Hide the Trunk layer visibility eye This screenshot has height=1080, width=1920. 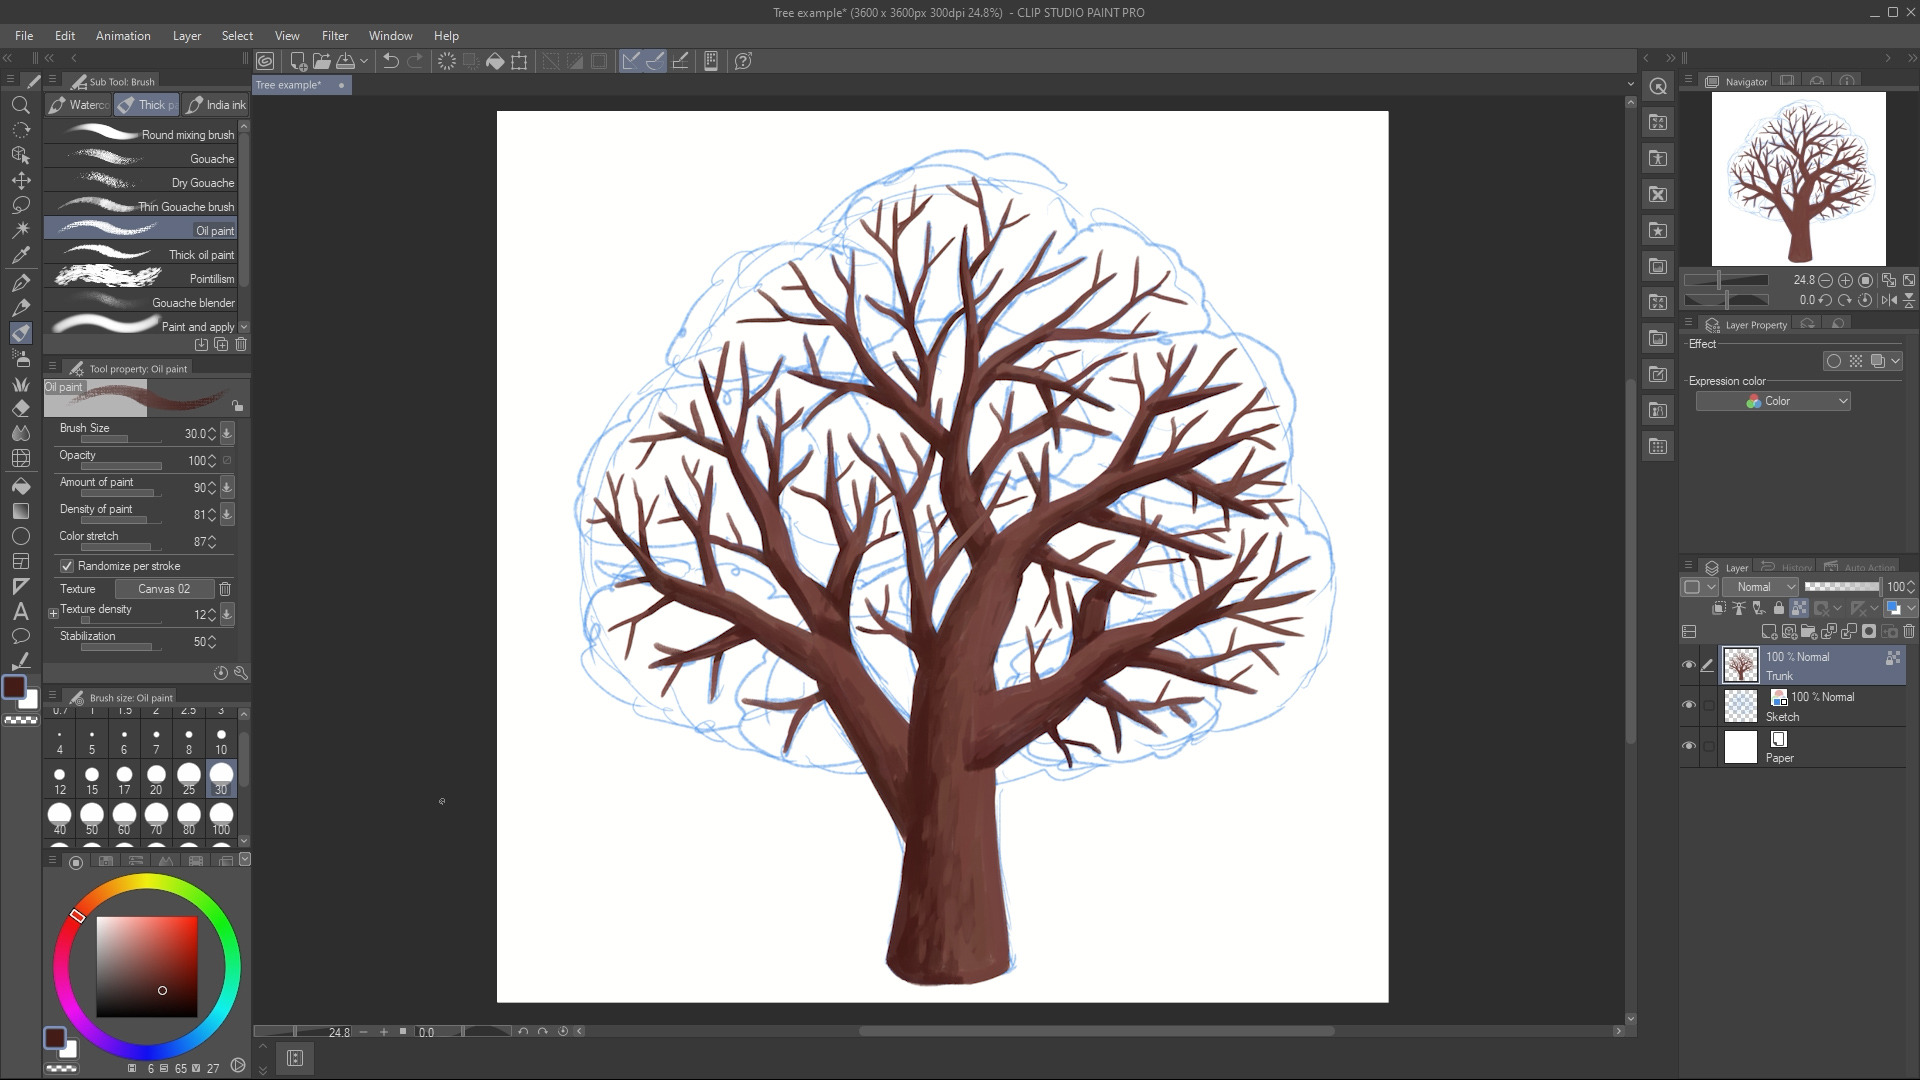pyautogui.click(x=1689, y=665)
